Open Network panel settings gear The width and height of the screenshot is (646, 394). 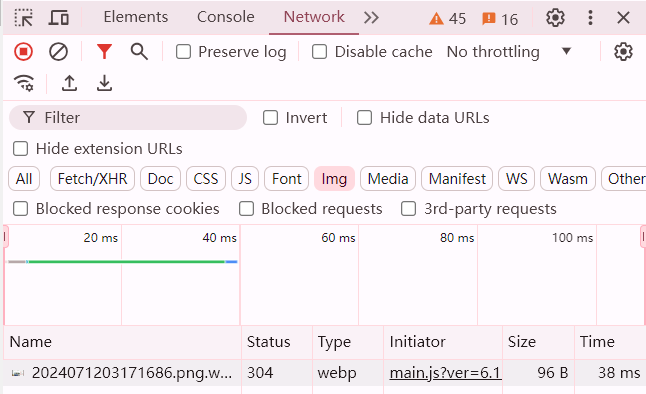[623, 52]
